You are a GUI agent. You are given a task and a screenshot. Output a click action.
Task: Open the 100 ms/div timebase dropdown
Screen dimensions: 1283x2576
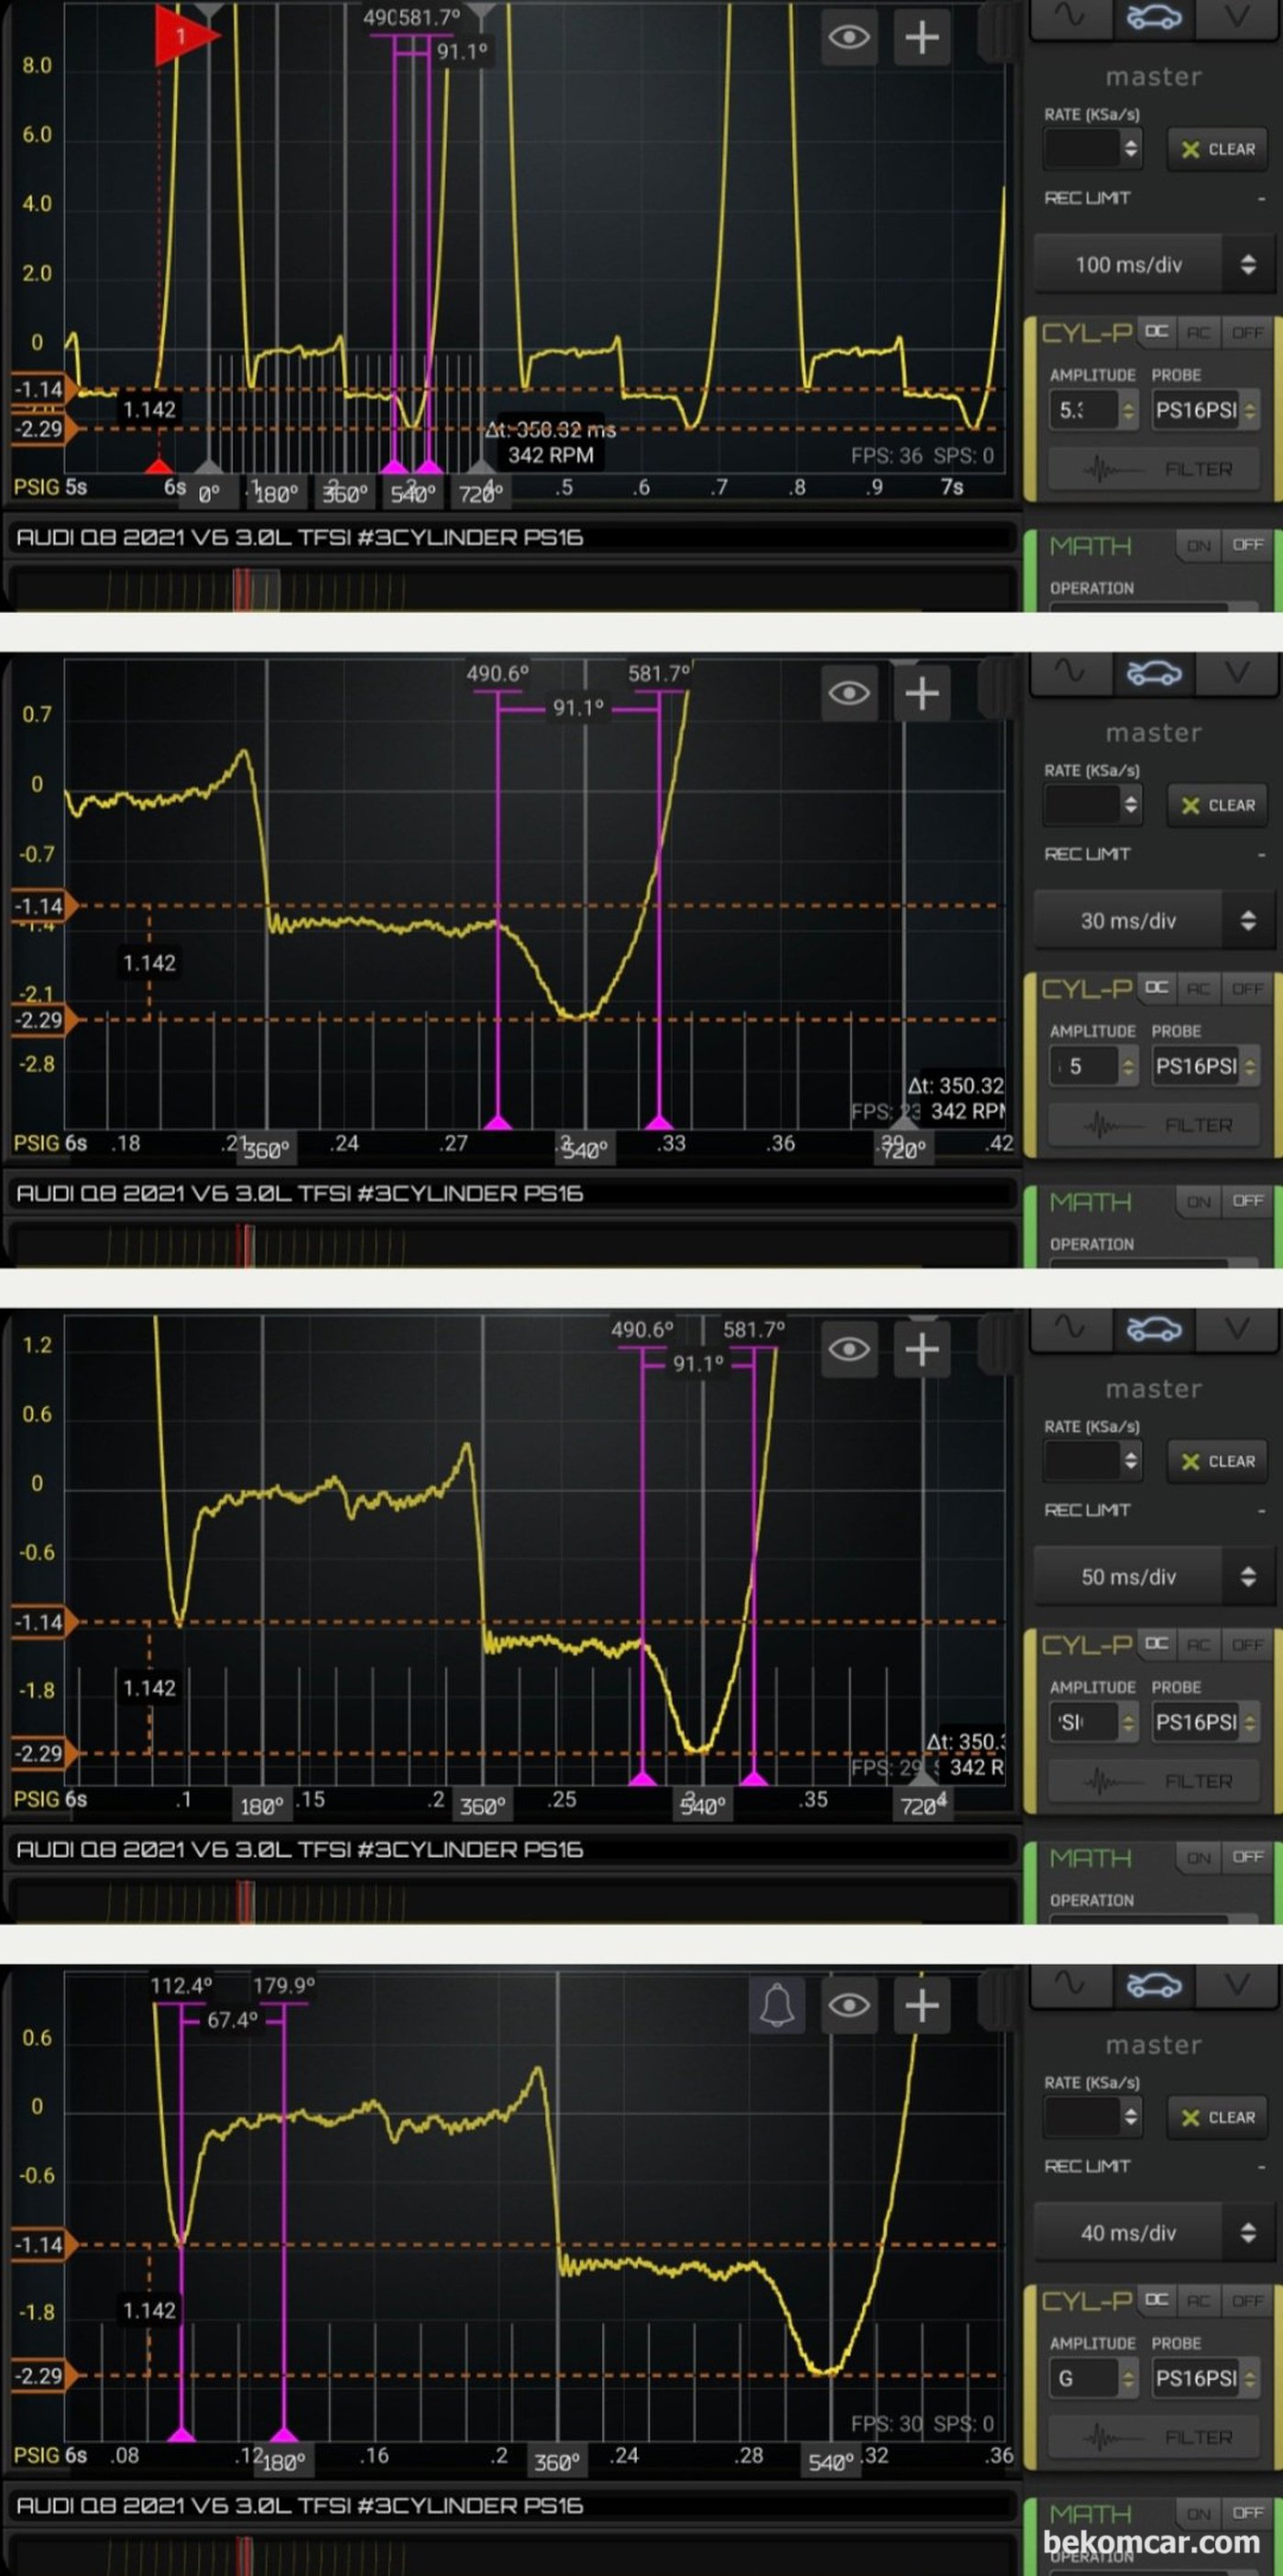click(1154, 265)
